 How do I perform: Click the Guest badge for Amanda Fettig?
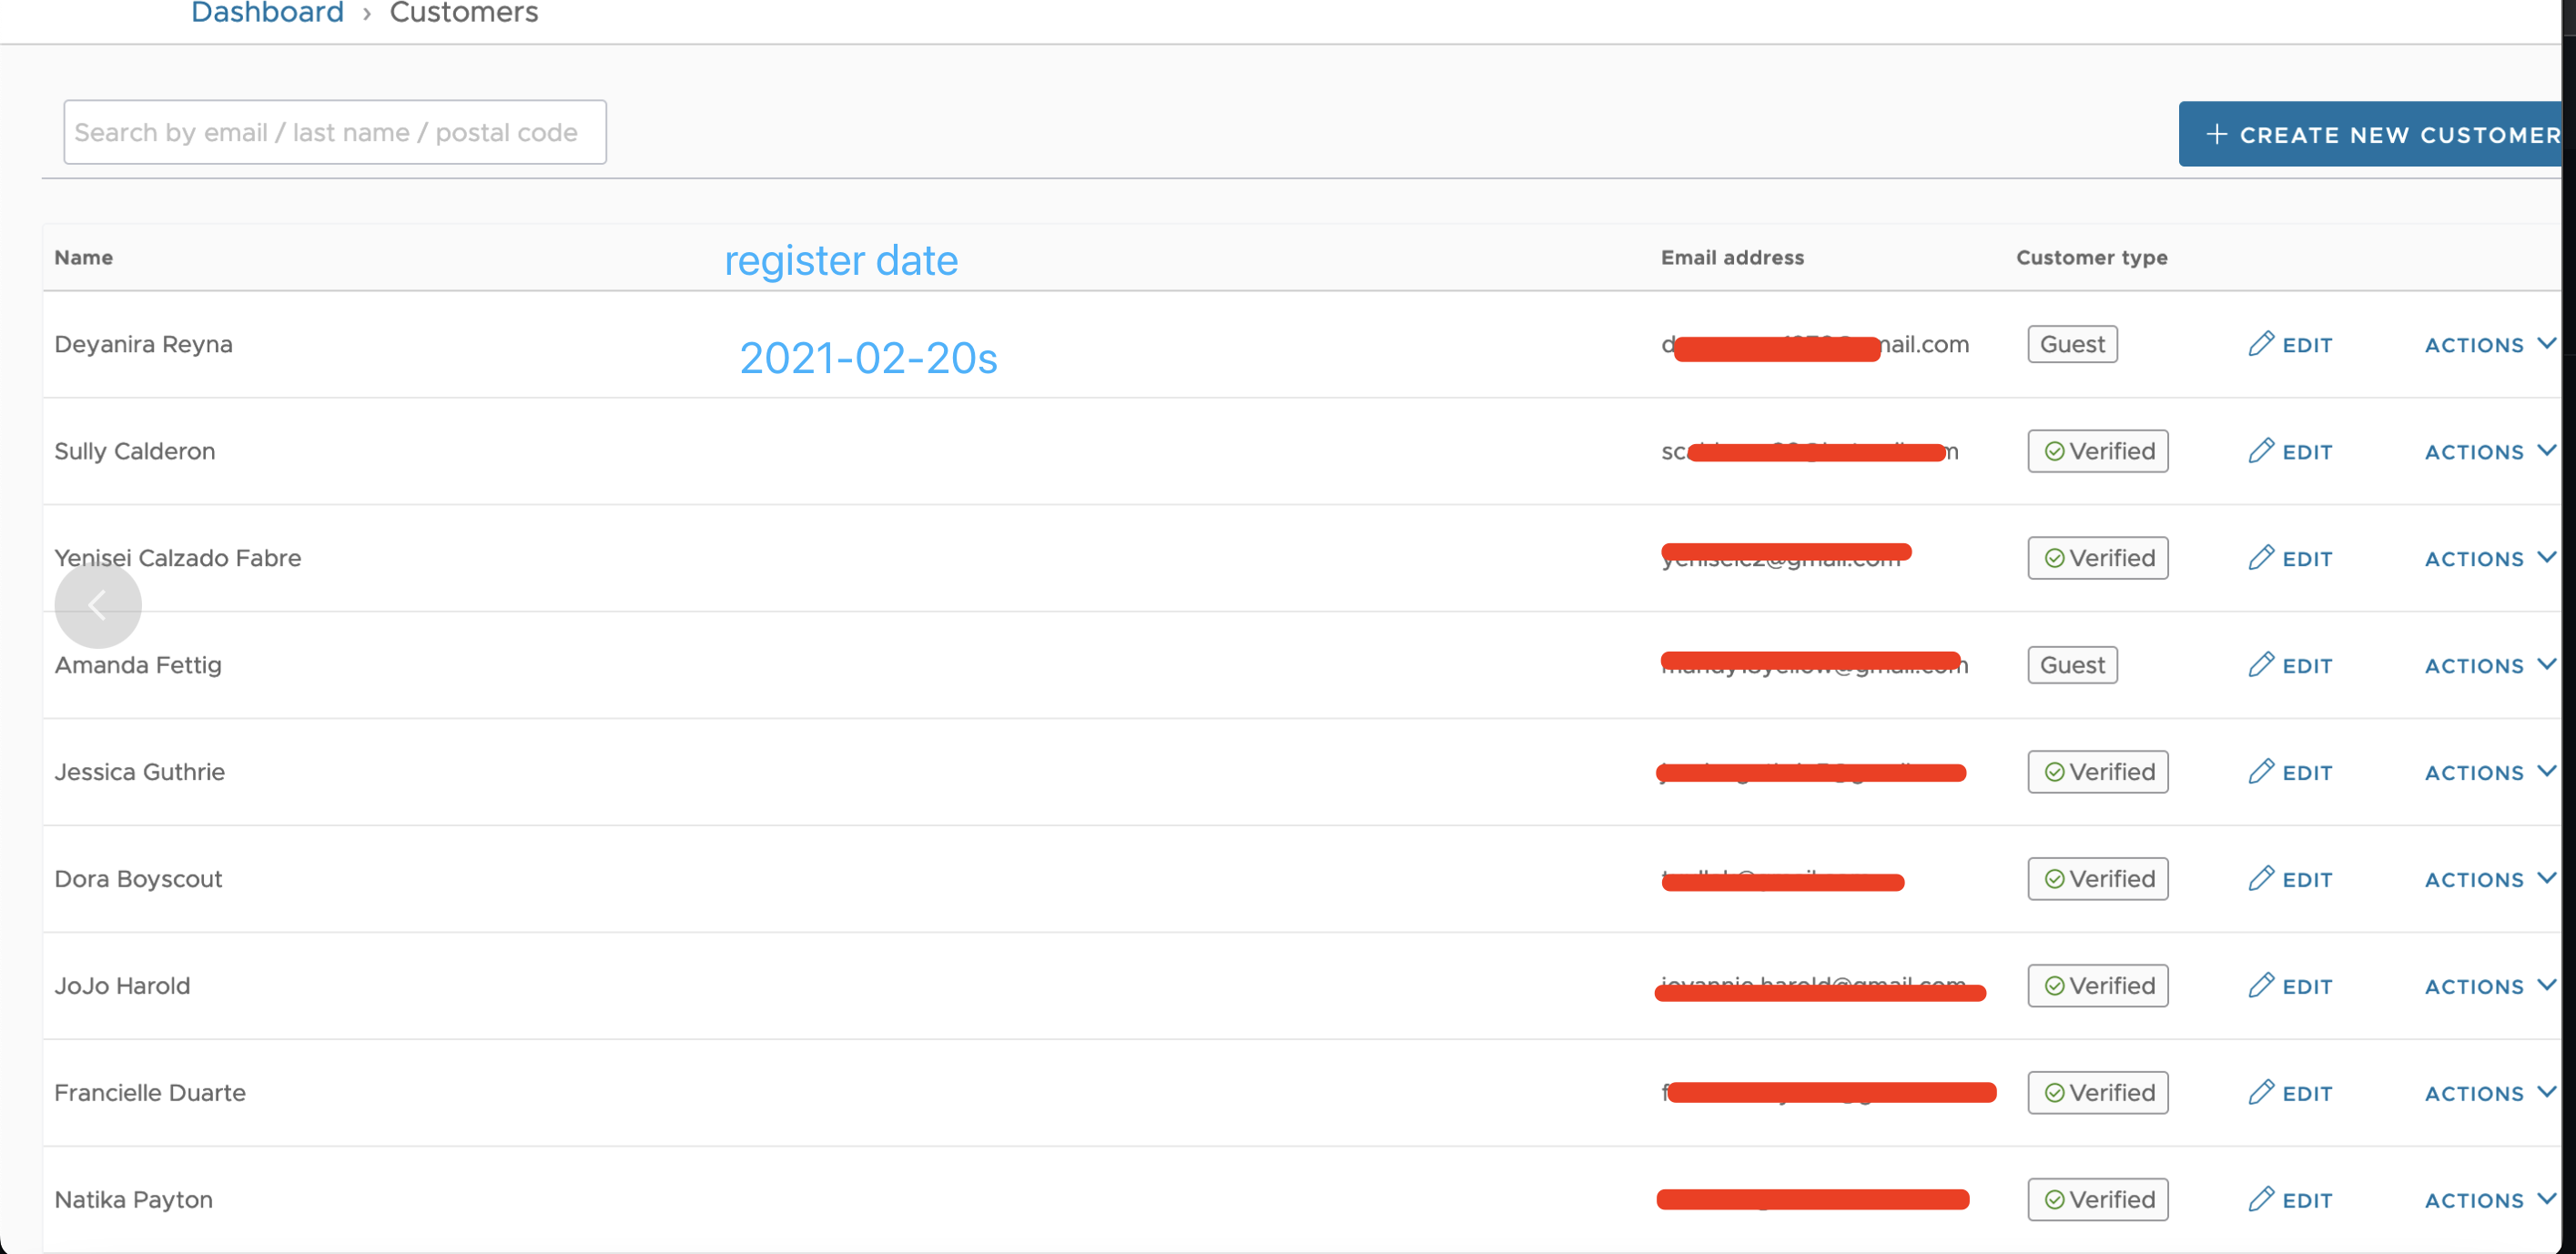click(x=2071, y=665)
